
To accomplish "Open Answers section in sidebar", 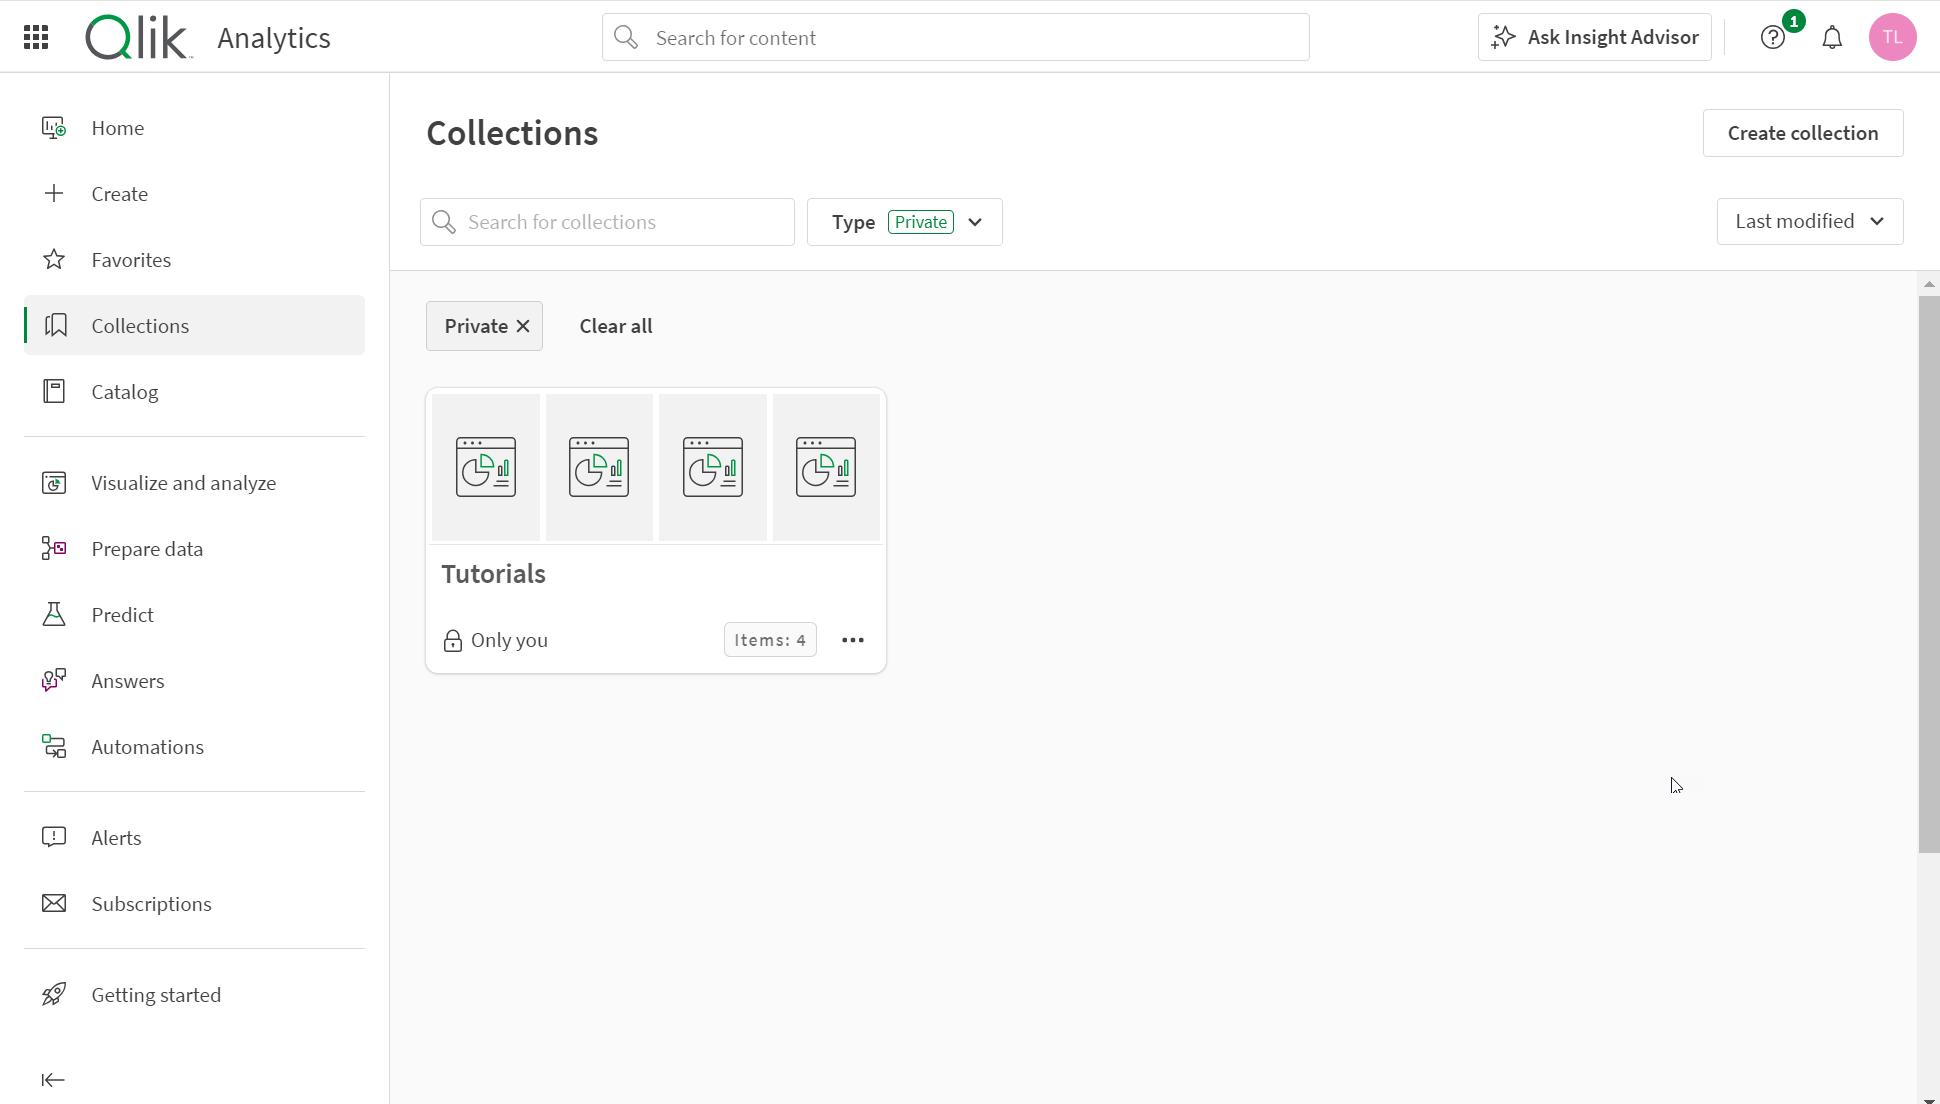I will point(128,681).
